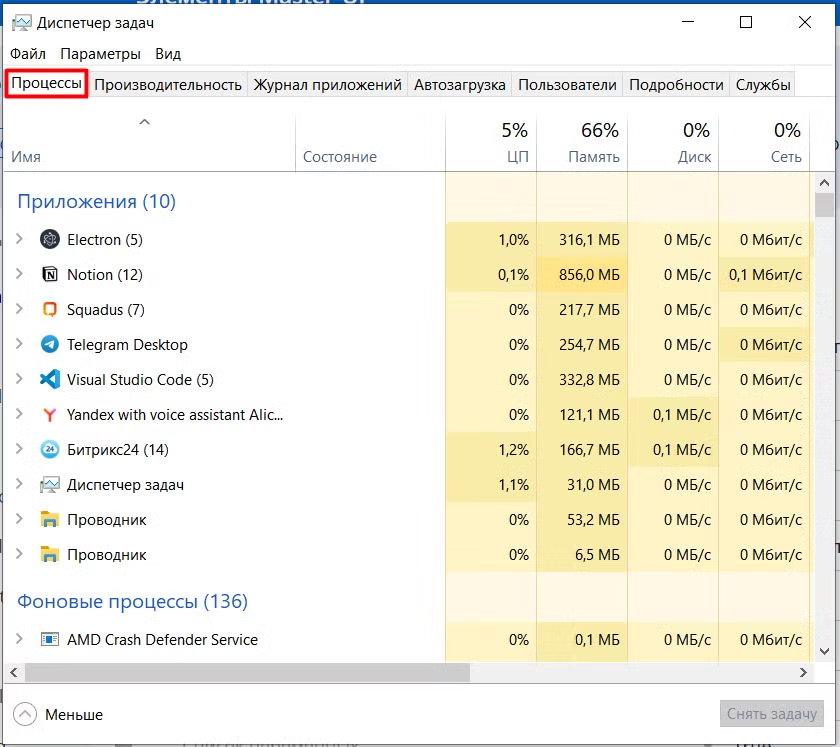Click the second Проводник icon (6,5 МБ)
This screenshot has width=840, height=747.
click(50, 554)
